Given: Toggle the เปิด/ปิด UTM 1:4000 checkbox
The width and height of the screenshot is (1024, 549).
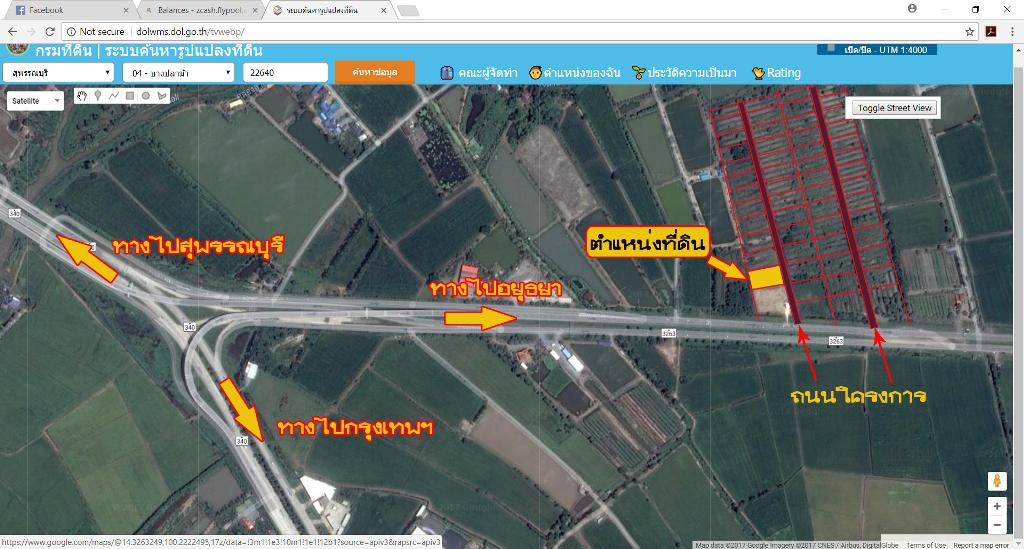Looking at the screenshot, I should (831, 49).
